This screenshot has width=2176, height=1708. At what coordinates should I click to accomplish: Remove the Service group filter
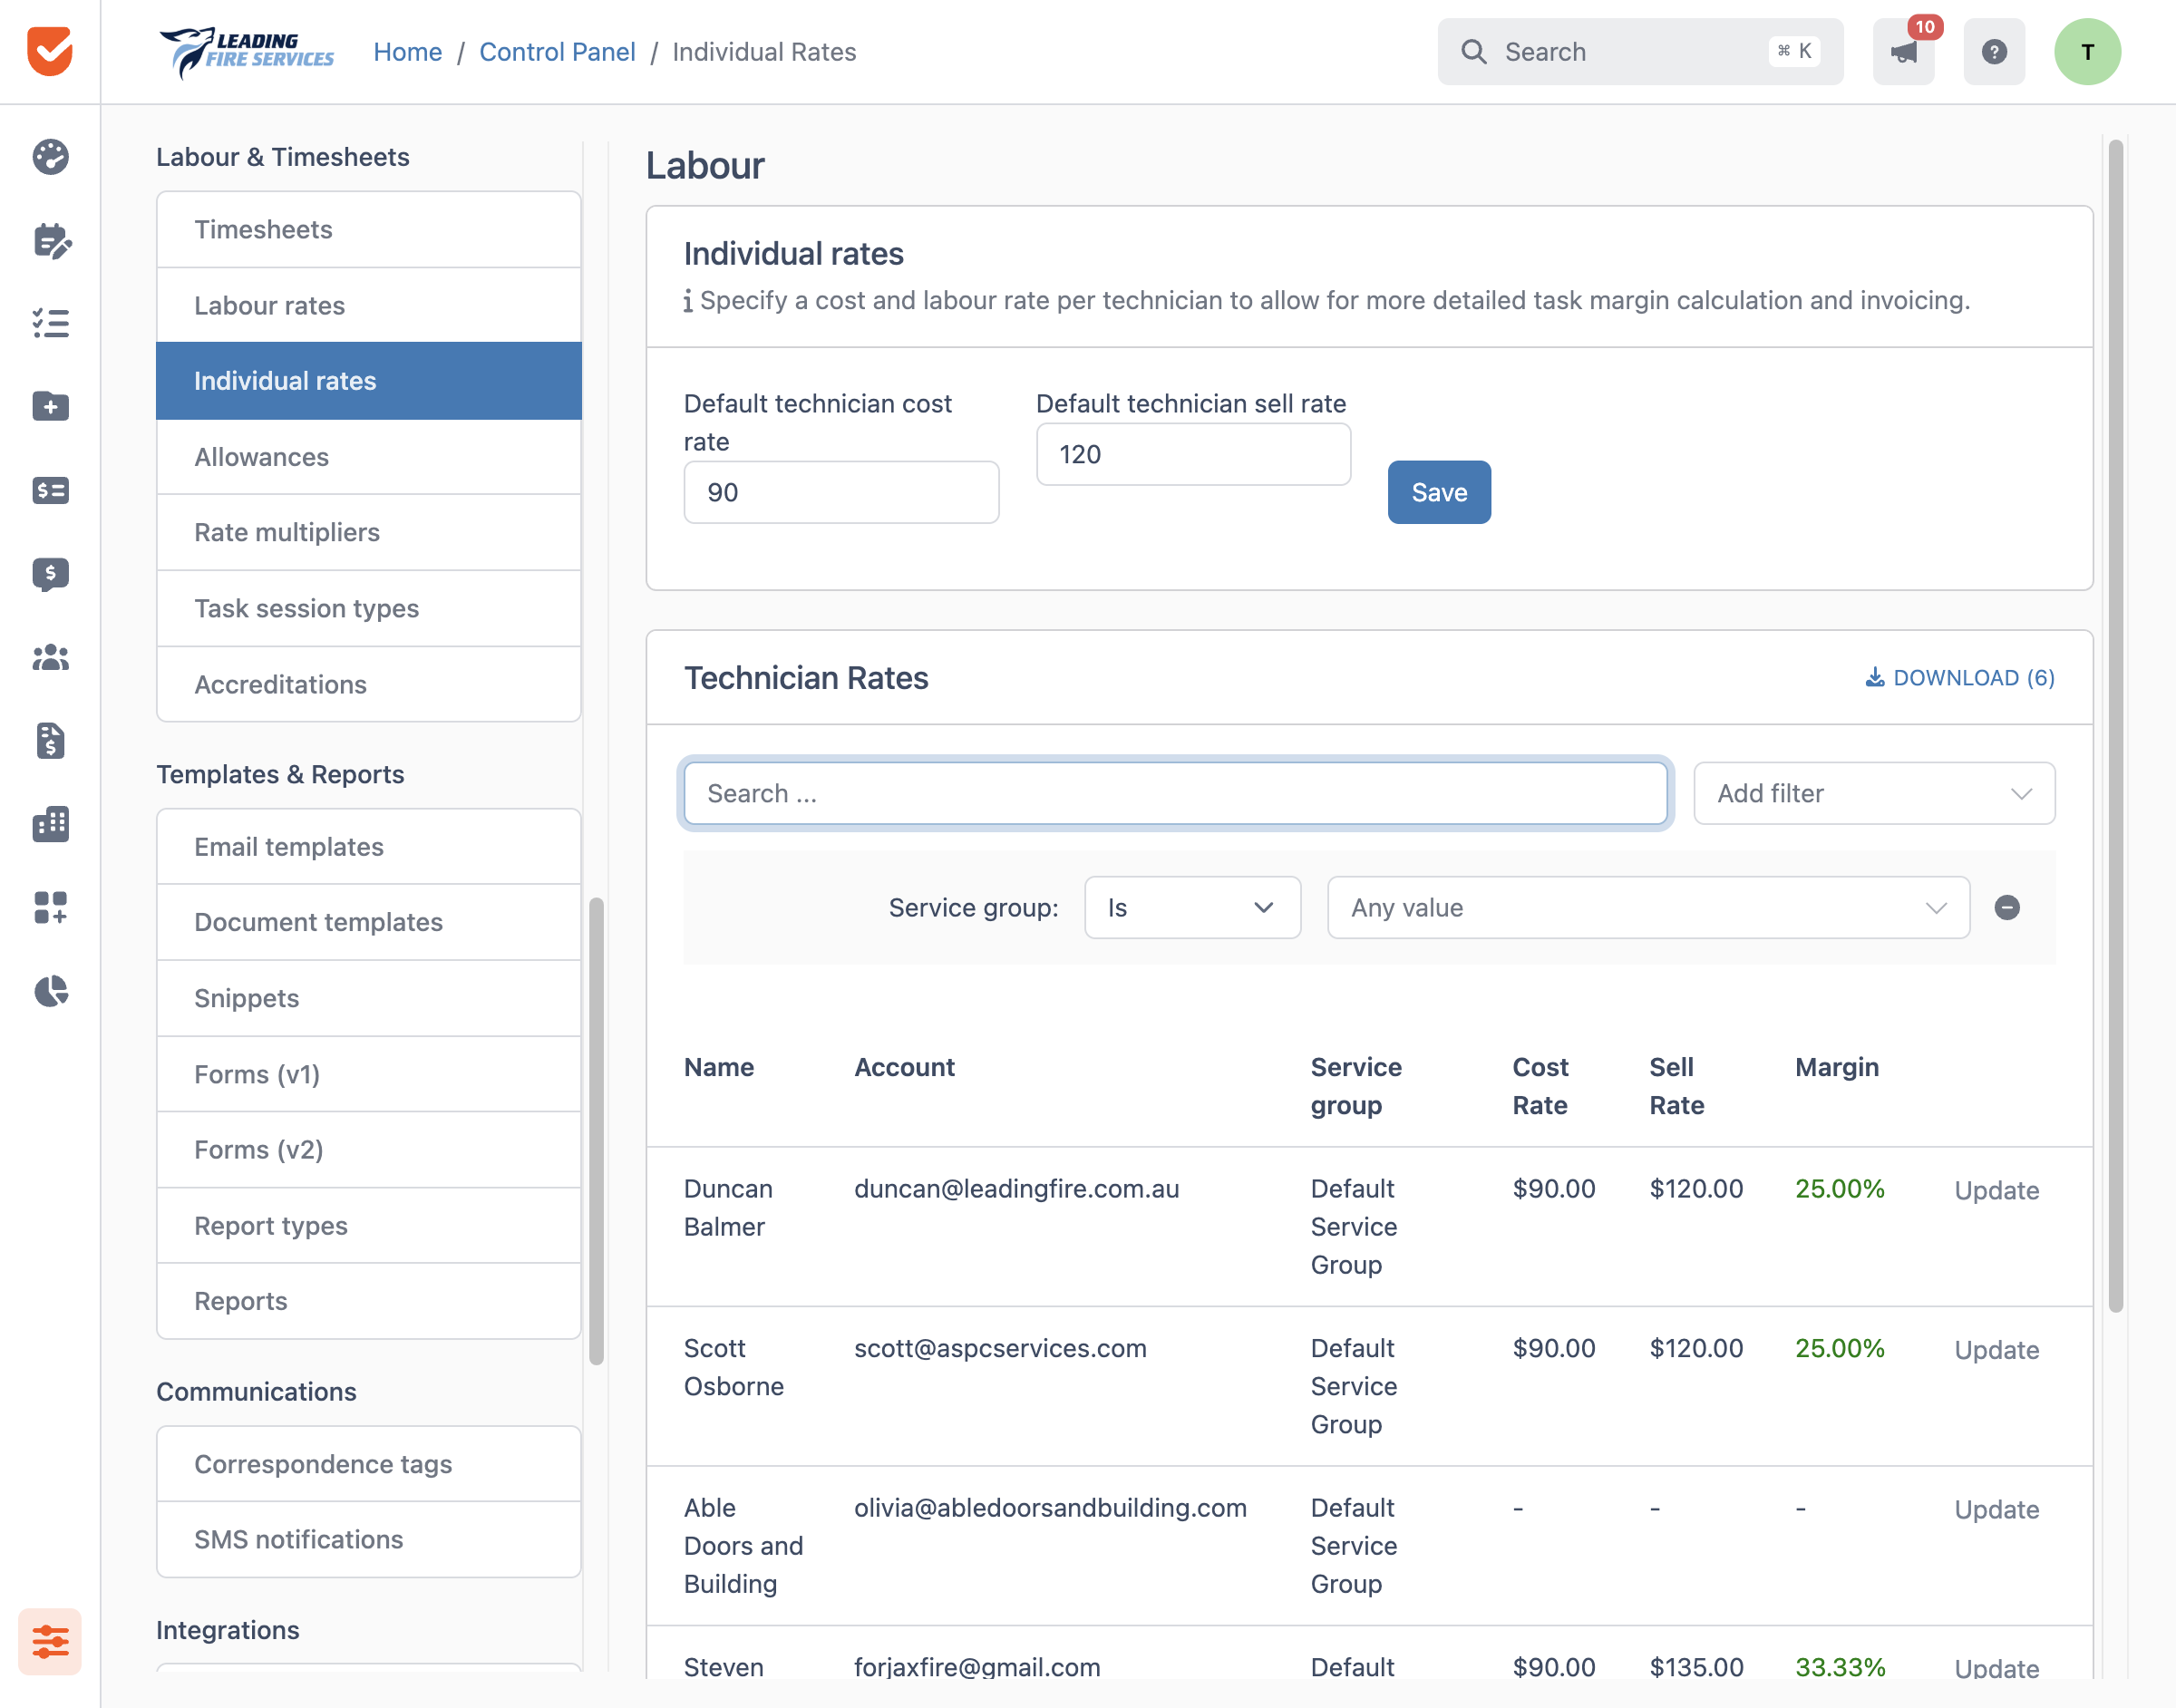(2006, 907)
